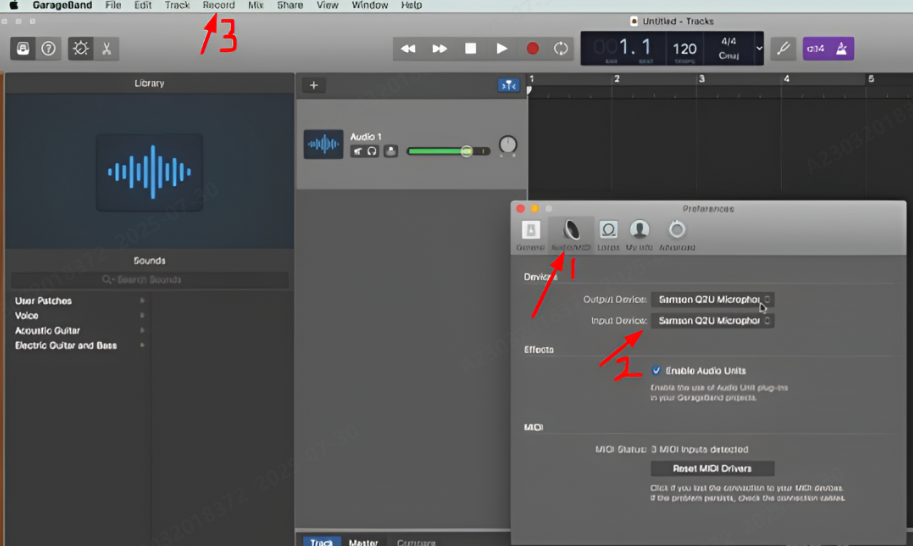Click bar 4 on the timeline ruler
This screenshot has height=546, width=913.
[x=787, y=79]
